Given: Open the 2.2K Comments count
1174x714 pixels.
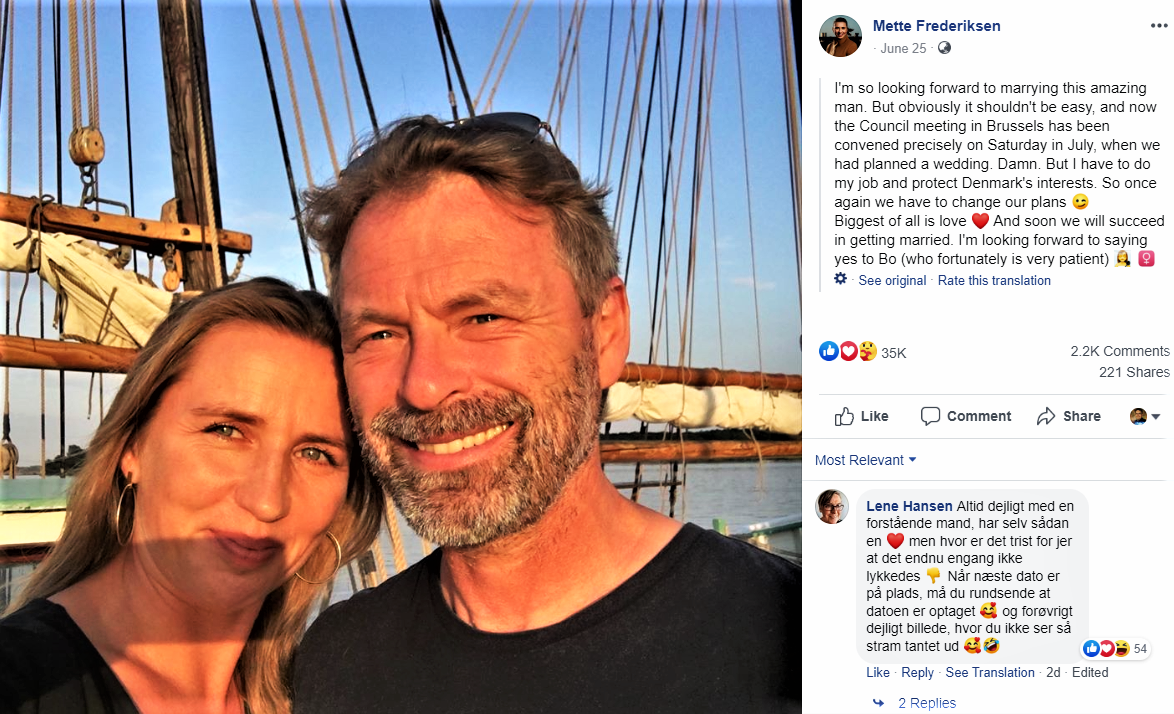Looking at the screenshot, I should [x=1119, y=351].
